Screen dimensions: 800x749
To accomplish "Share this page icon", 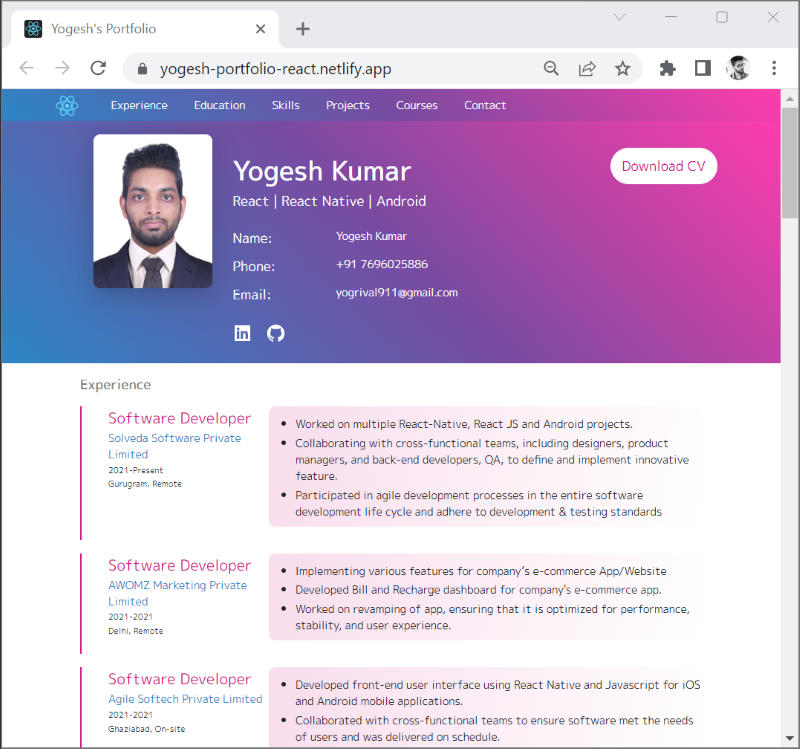I will click(x=587, y=68).
